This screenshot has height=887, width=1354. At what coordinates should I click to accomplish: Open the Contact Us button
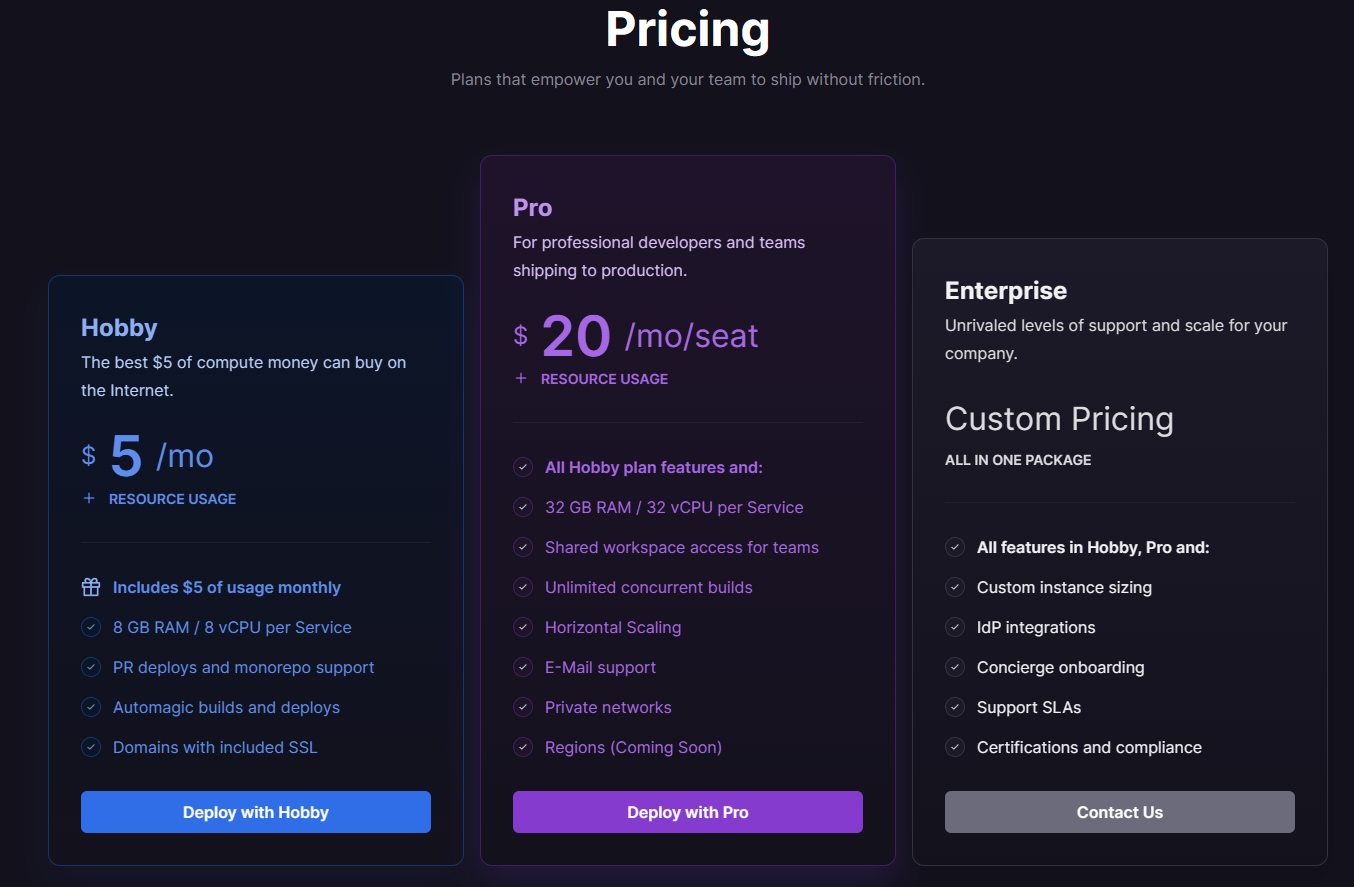point(1120,812)
